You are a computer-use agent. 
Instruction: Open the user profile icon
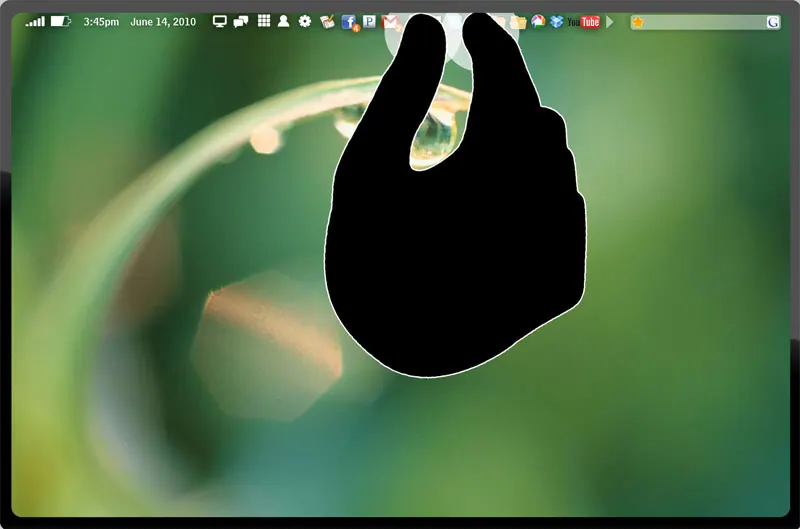[x=283, y=21]
